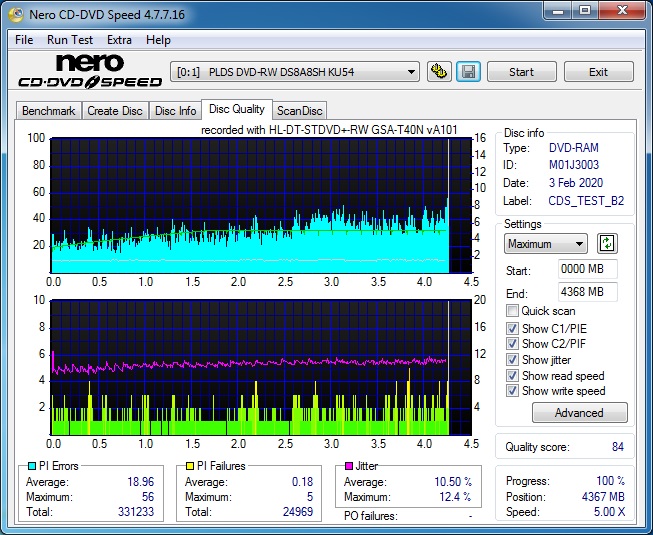Open the Help menu
The width and height of the screenshot is (653, 535).
click(x=158, y=40)
